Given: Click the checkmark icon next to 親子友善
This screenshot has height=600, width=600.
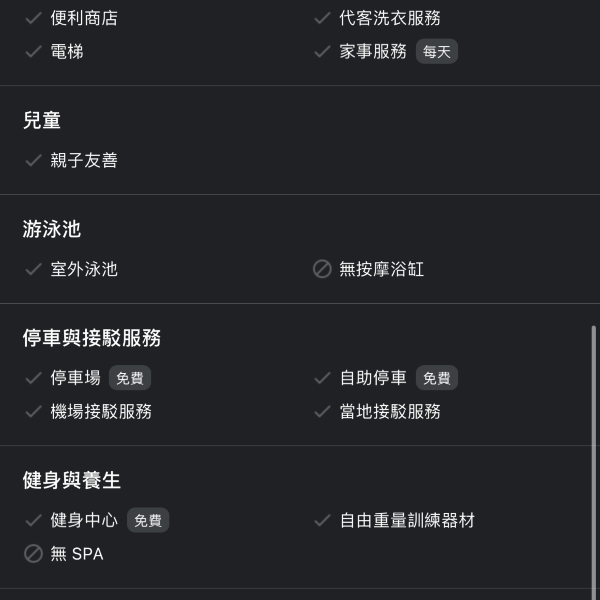Looking at the screenshot, I should [x=33, y=160].
